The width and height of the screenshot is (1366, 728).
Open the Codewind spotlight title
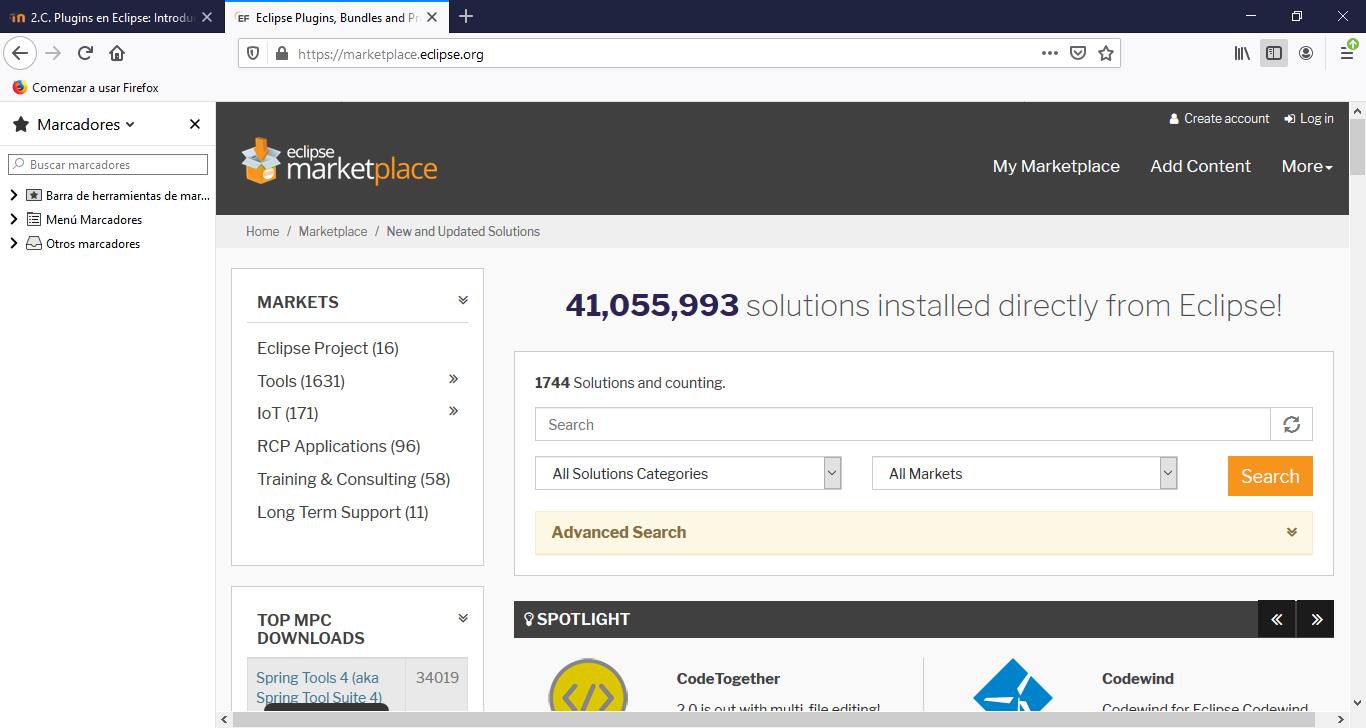pyautogui.click(x=1138, y=679)
